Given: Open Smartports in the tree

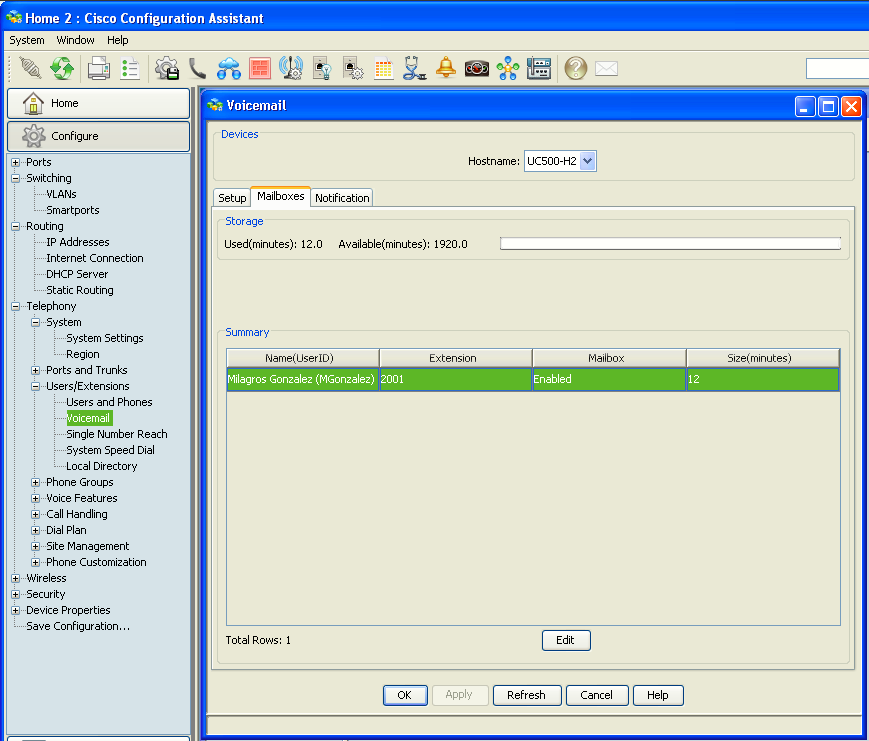Looking at the screenshot, I should tap(73, 210).
